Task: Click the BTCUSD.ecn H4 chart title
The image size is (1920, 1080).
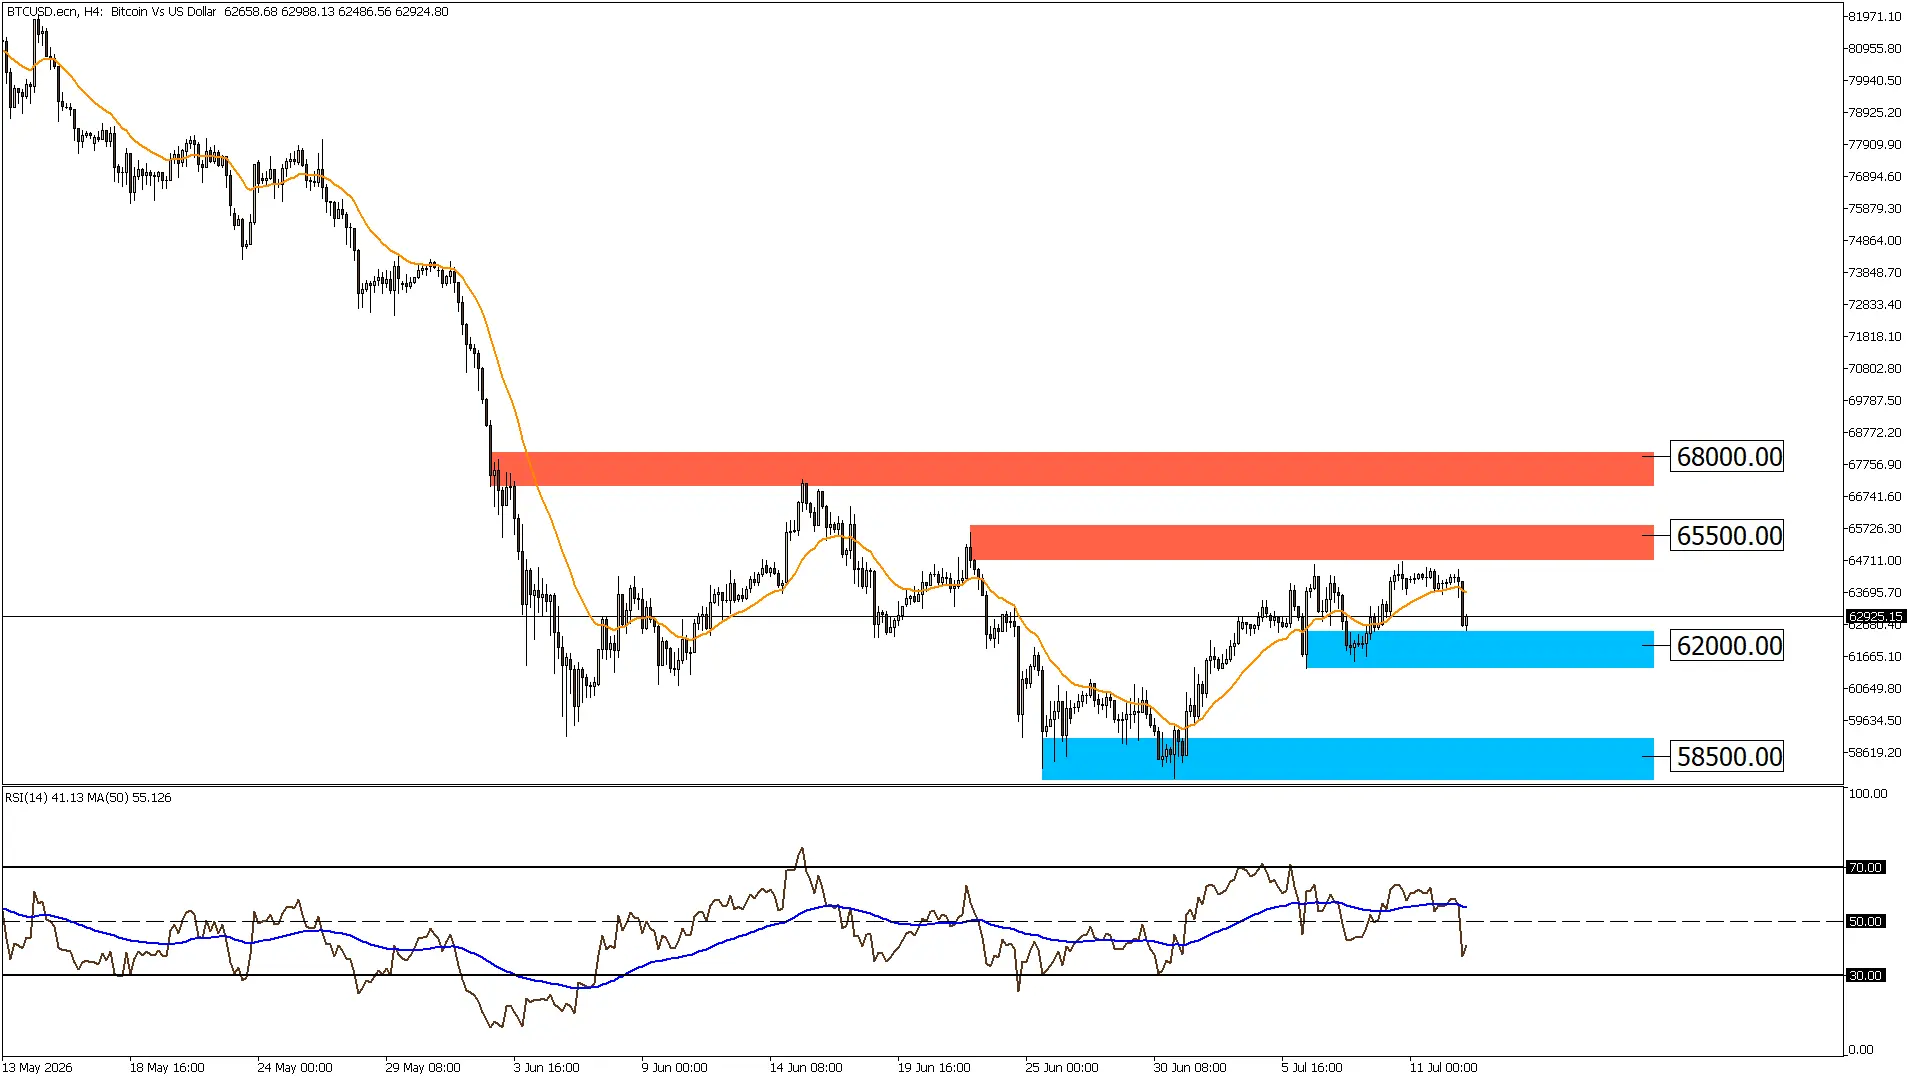Action: [x=227, y=12]
